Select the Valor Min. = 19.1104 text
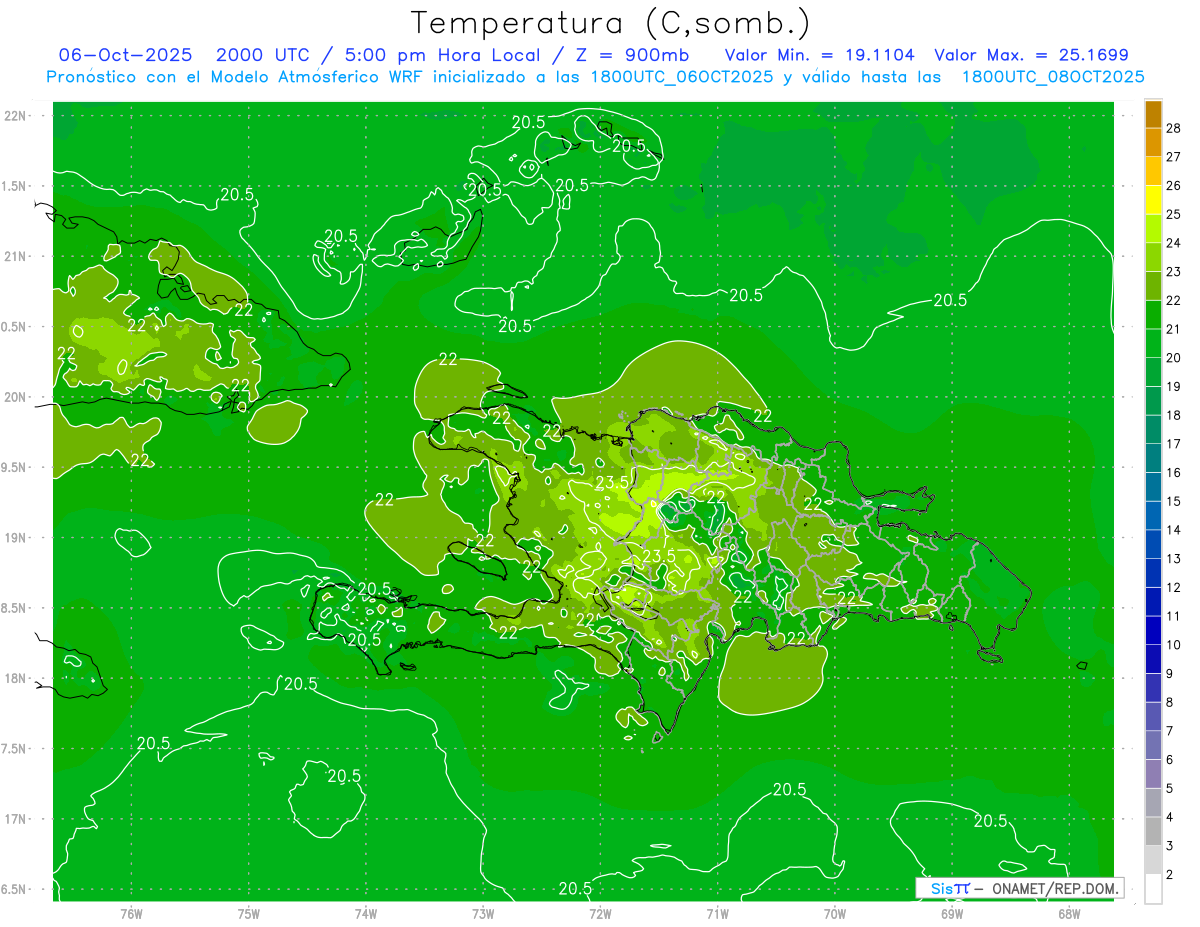Viewport: 1200px width, 927px height. point(819,55)
